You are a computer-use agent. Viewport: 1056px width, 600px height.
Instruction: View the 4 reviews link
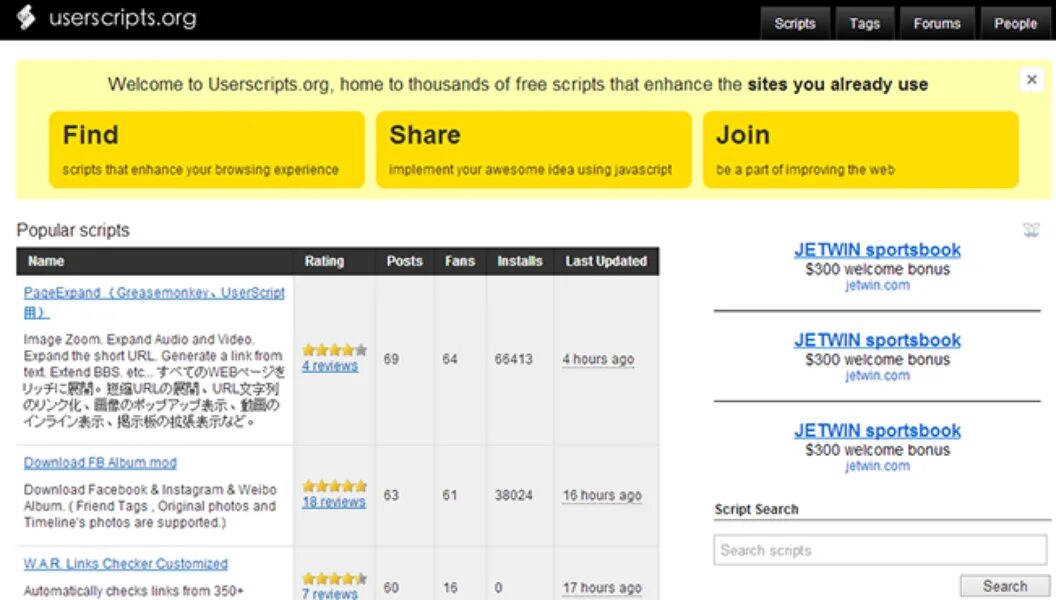click(330, 366)
